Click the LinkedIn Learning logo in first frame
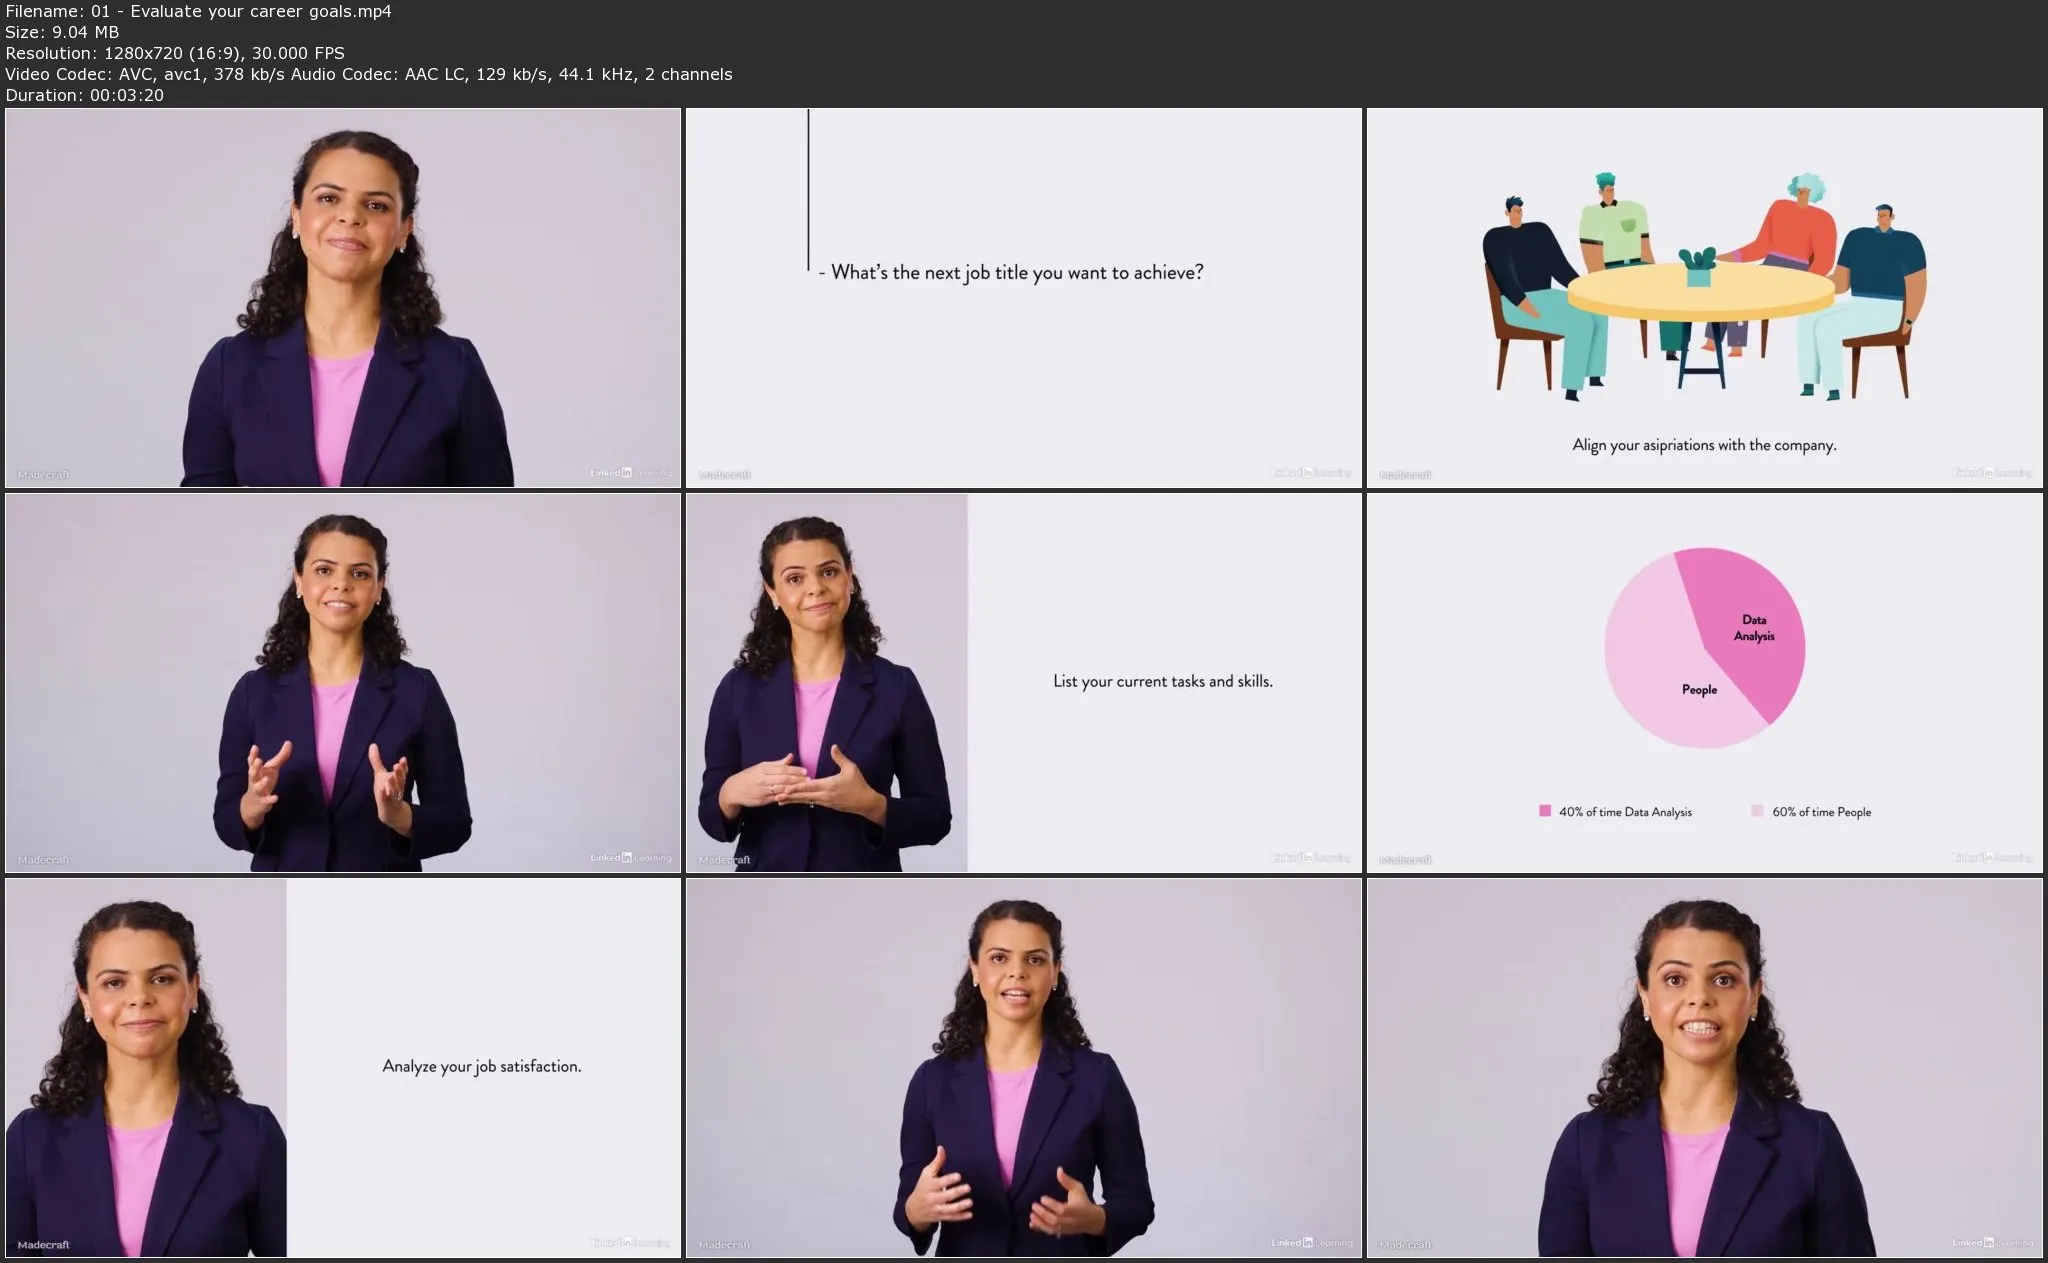2048x1263 pixels. [630, 473]
